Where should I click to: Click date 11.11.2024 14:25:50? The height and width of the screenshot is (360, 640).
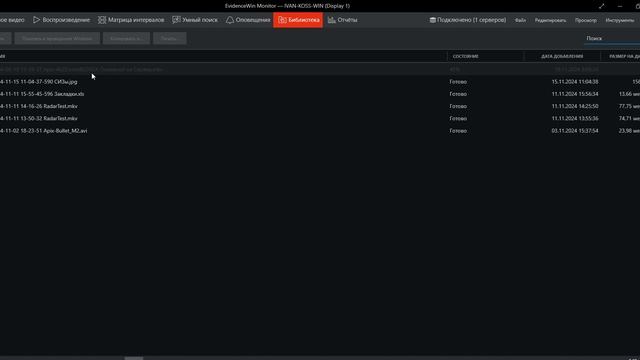[x=575, y=106]
